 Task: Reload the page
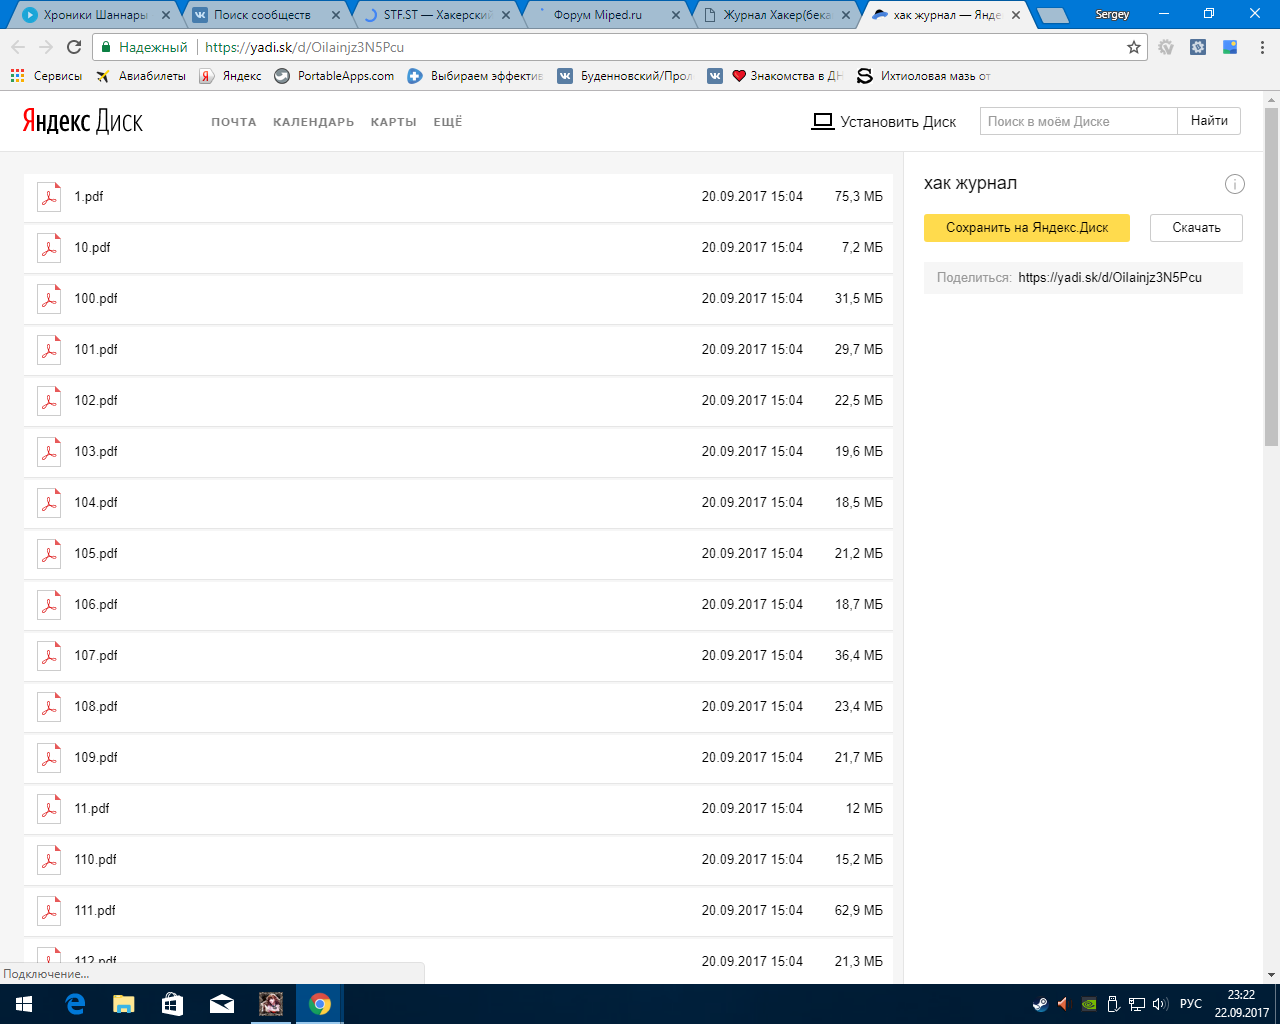74,47
